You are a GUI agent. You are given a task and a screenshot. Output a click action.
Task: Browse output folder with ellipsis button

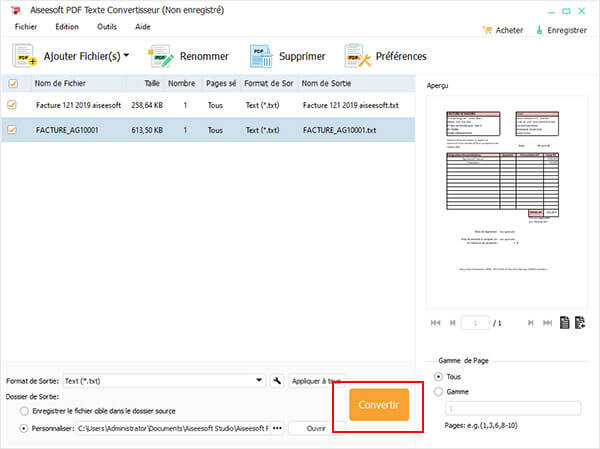(x=277, y=428)
